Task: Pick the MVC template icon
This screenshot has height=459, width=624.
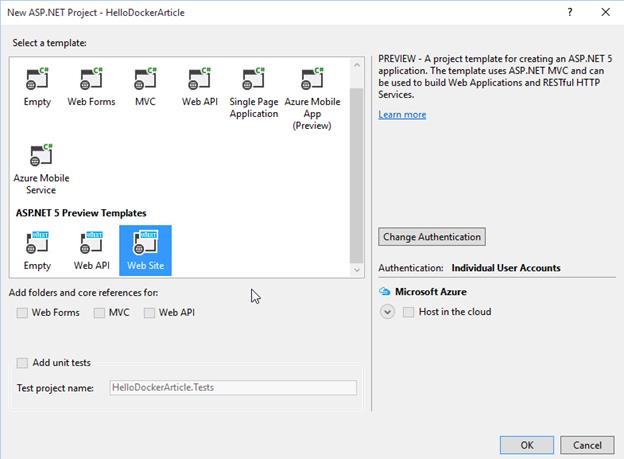Action: [145, 78]
